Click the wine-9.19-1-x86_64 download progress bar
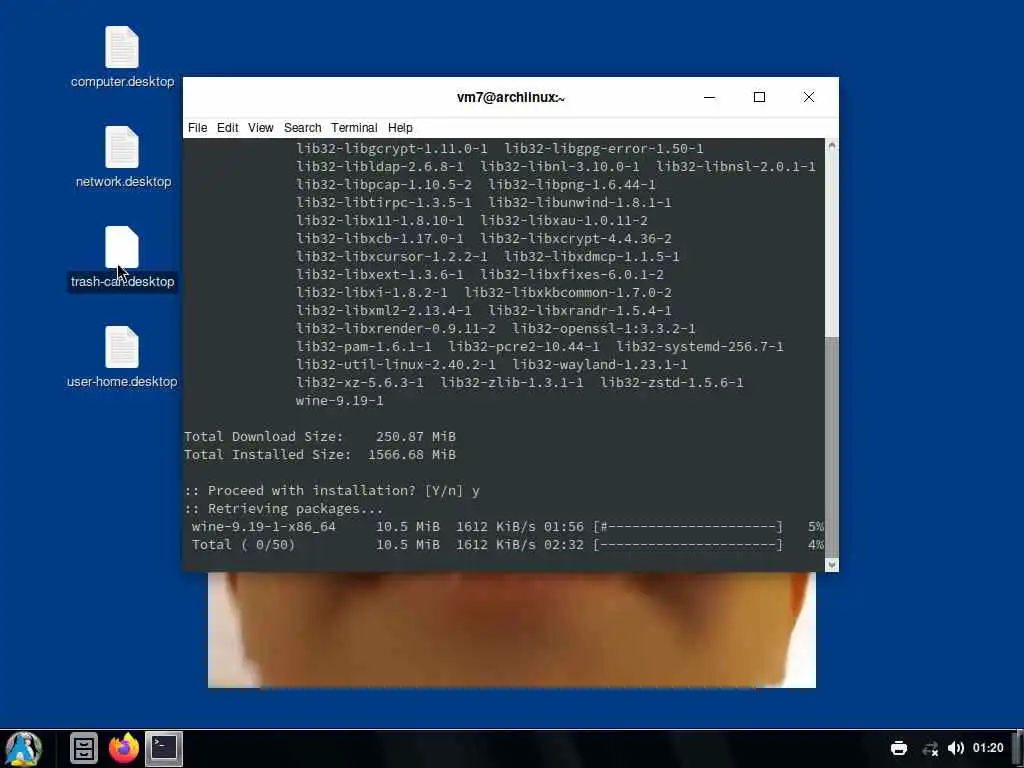Screen dimensions: 1024x768 click(x=688, y=526)
